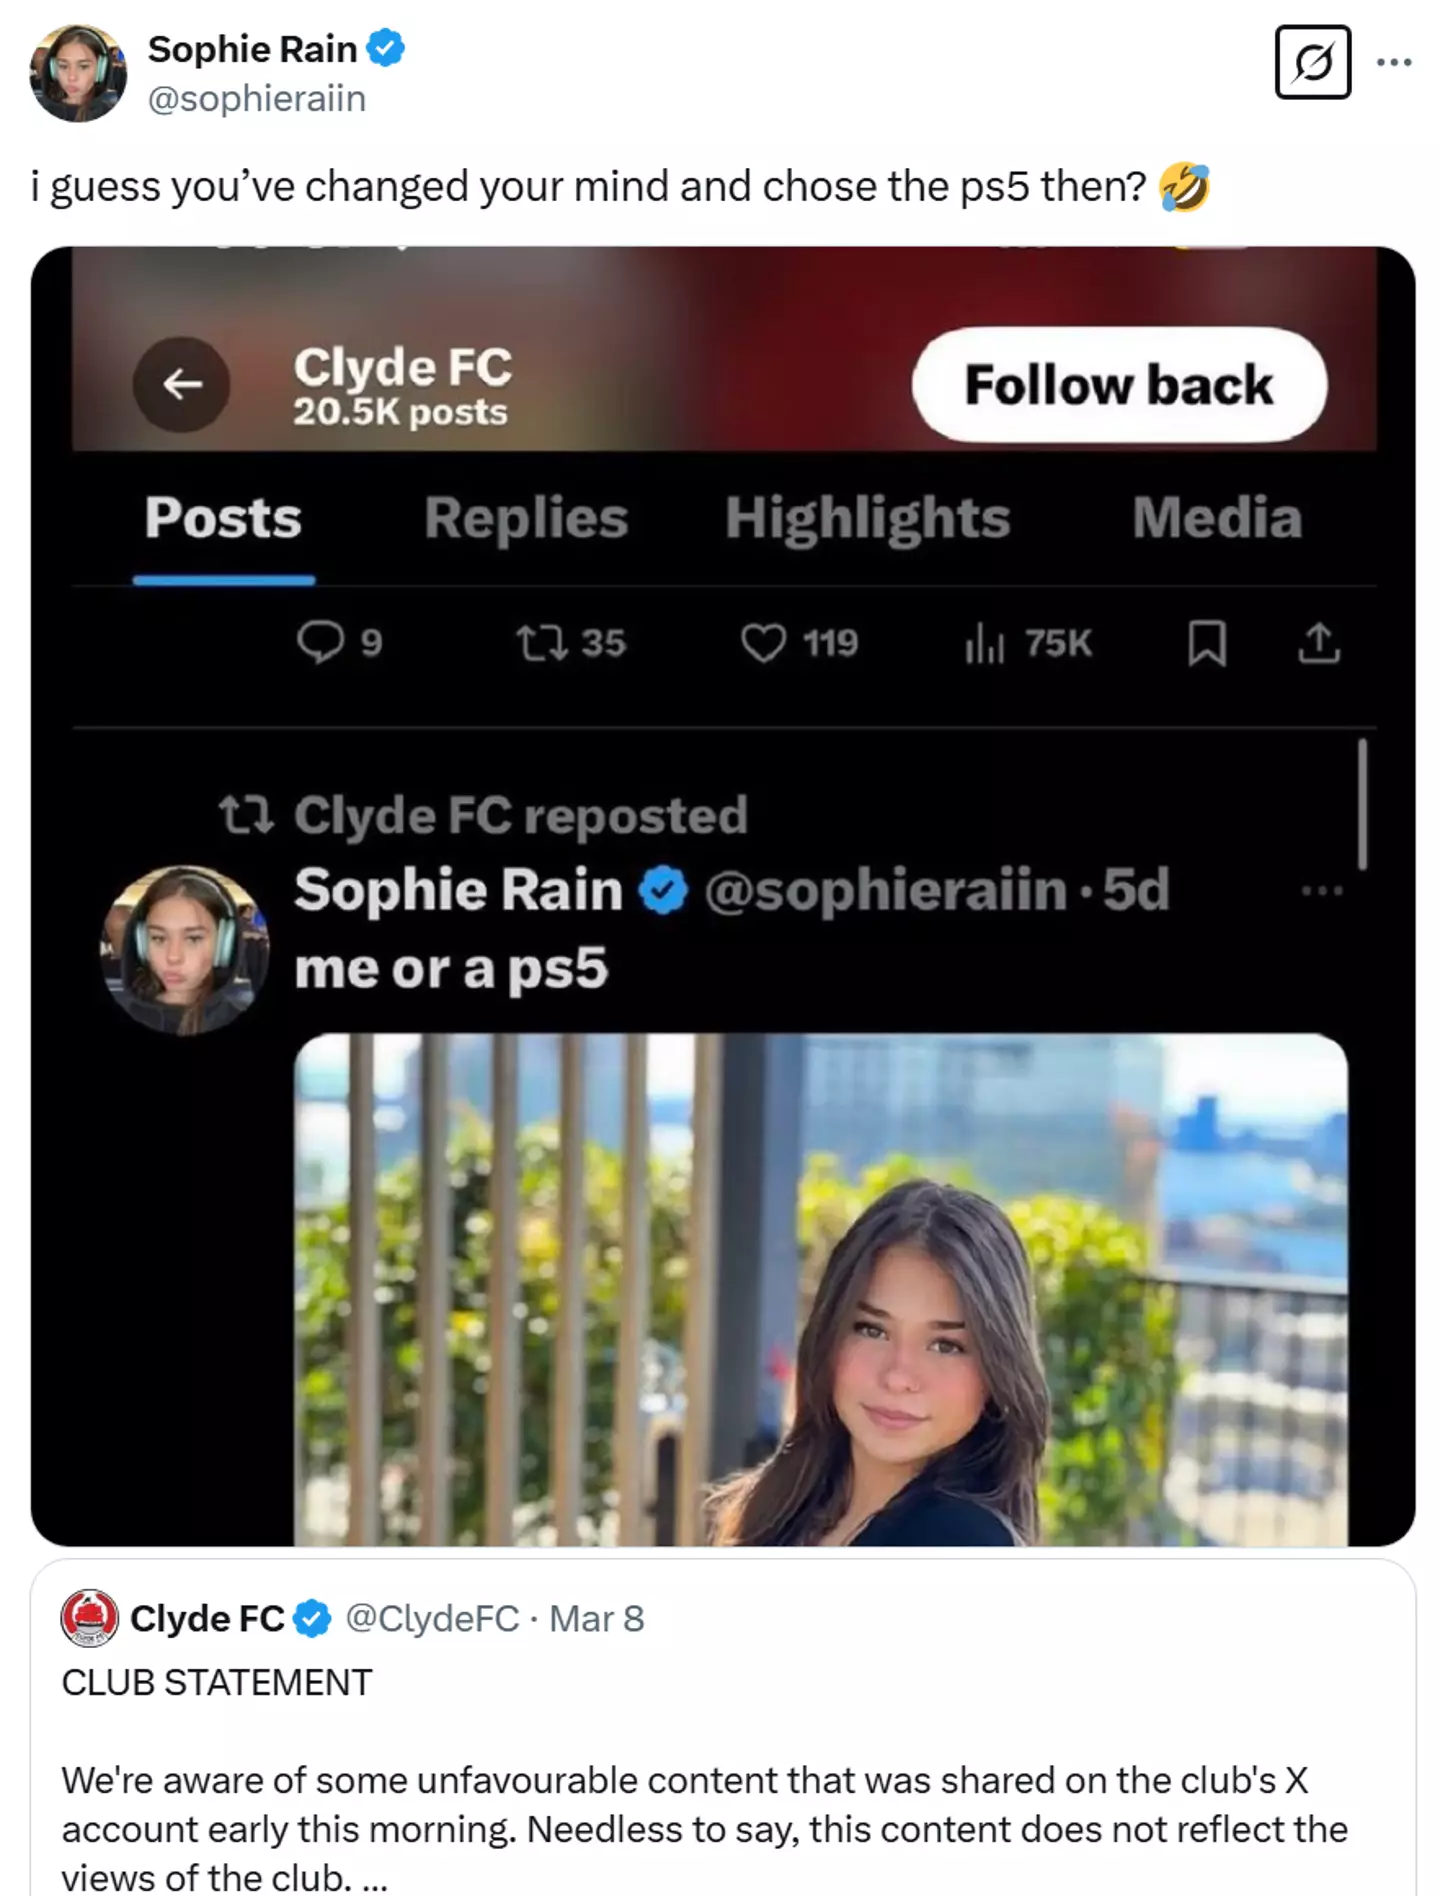The width and height of the screenshot is (1440, 1896).
Task: Open the Highlights tab
Action: (x=867, y=518)
